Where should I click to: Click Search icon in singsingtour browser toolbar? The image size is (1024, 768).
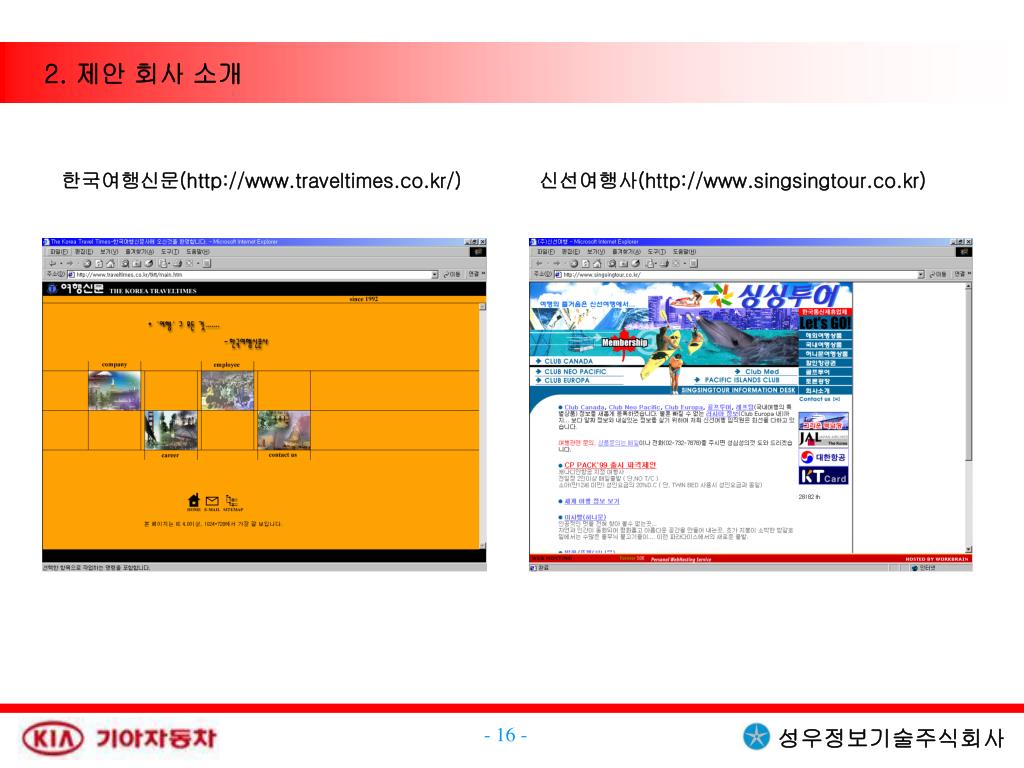click(612, 264)
